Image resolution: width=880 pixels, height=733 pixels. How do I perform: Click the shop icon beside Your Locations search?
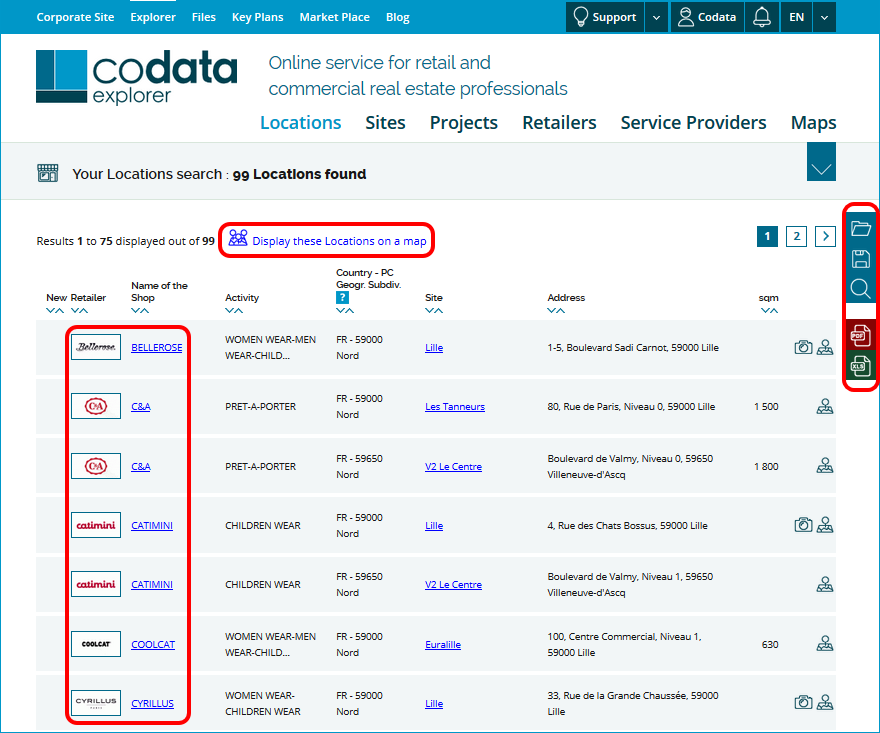[48, 173]
